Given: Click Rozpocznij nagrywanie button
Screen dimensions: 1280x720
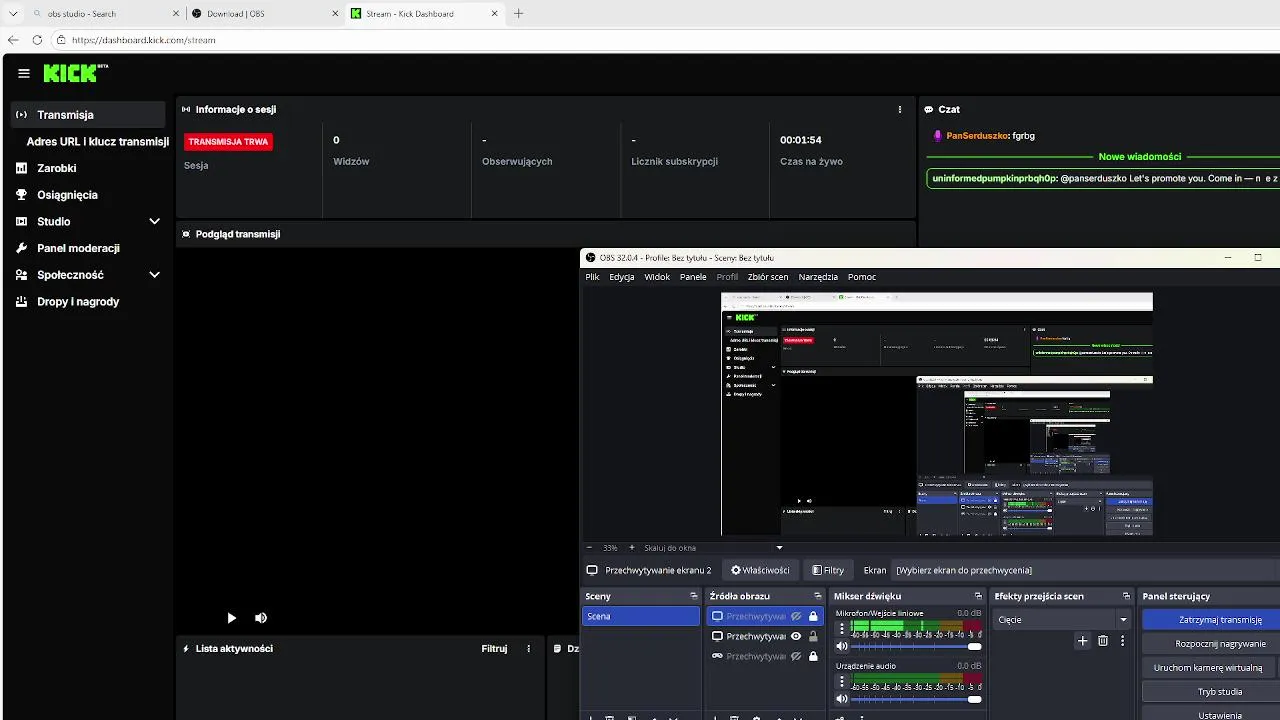Looking at the screenshot, I should 1211,644.
